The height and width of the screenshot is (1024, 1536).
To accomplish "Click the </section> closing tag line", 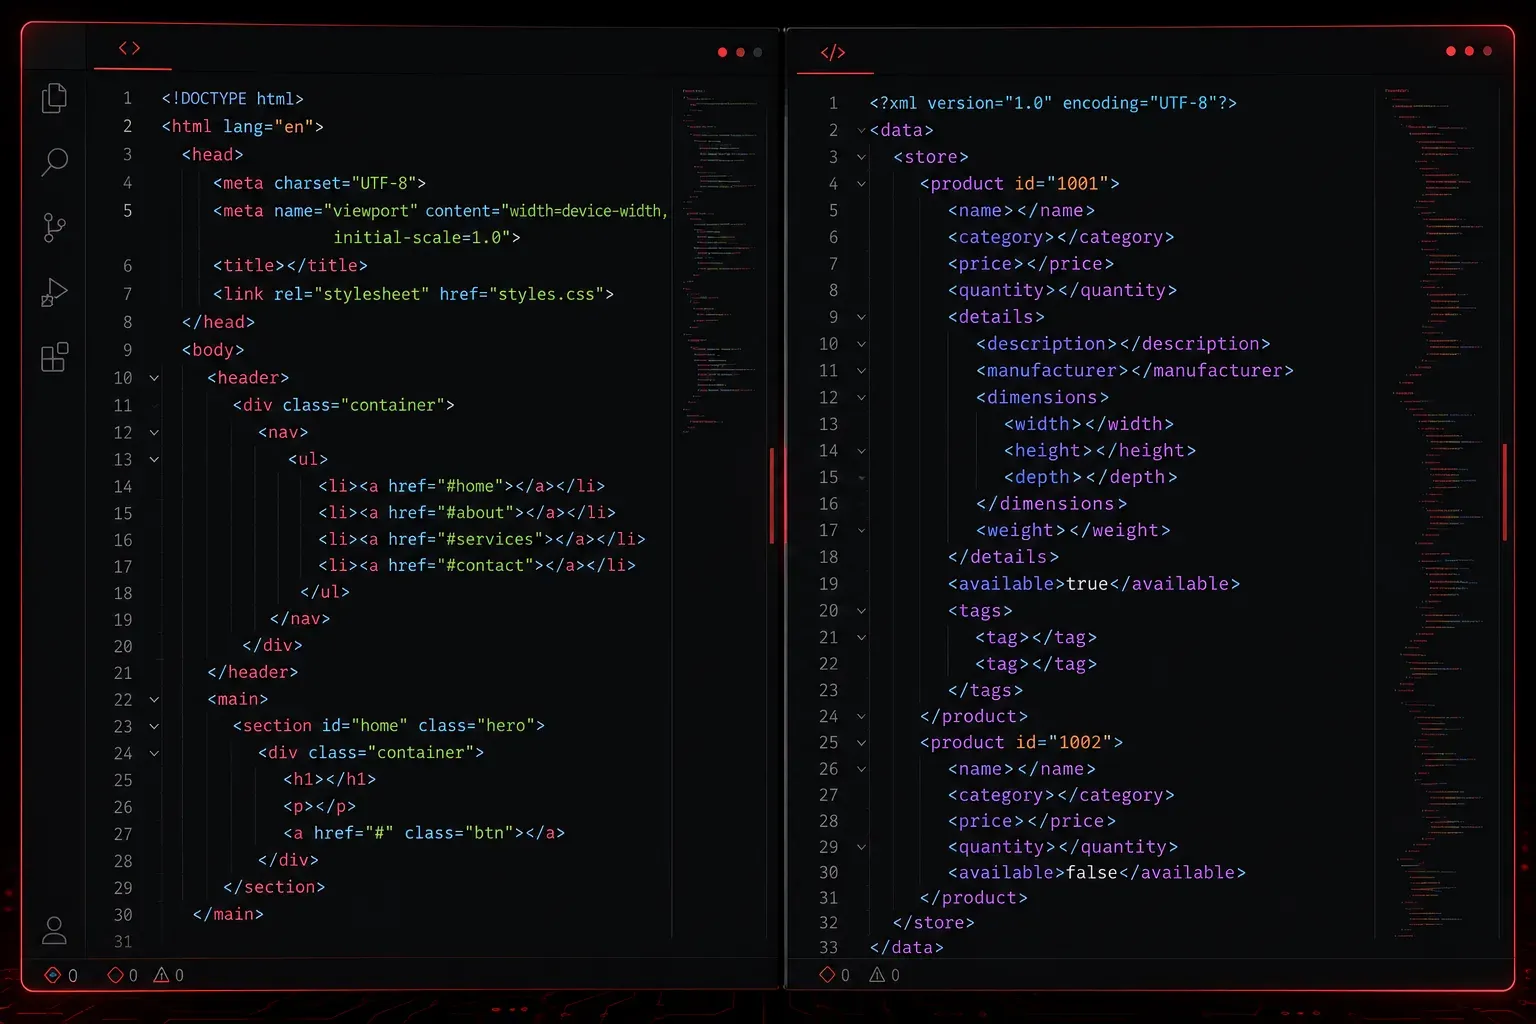I will (274, 887).
